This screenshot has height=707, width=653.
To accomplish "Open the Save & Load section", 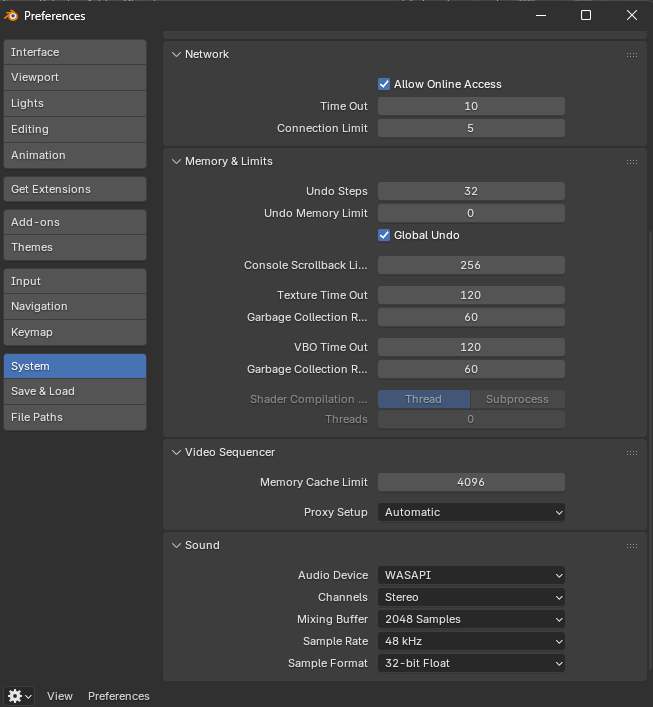I will click(75, 391).
